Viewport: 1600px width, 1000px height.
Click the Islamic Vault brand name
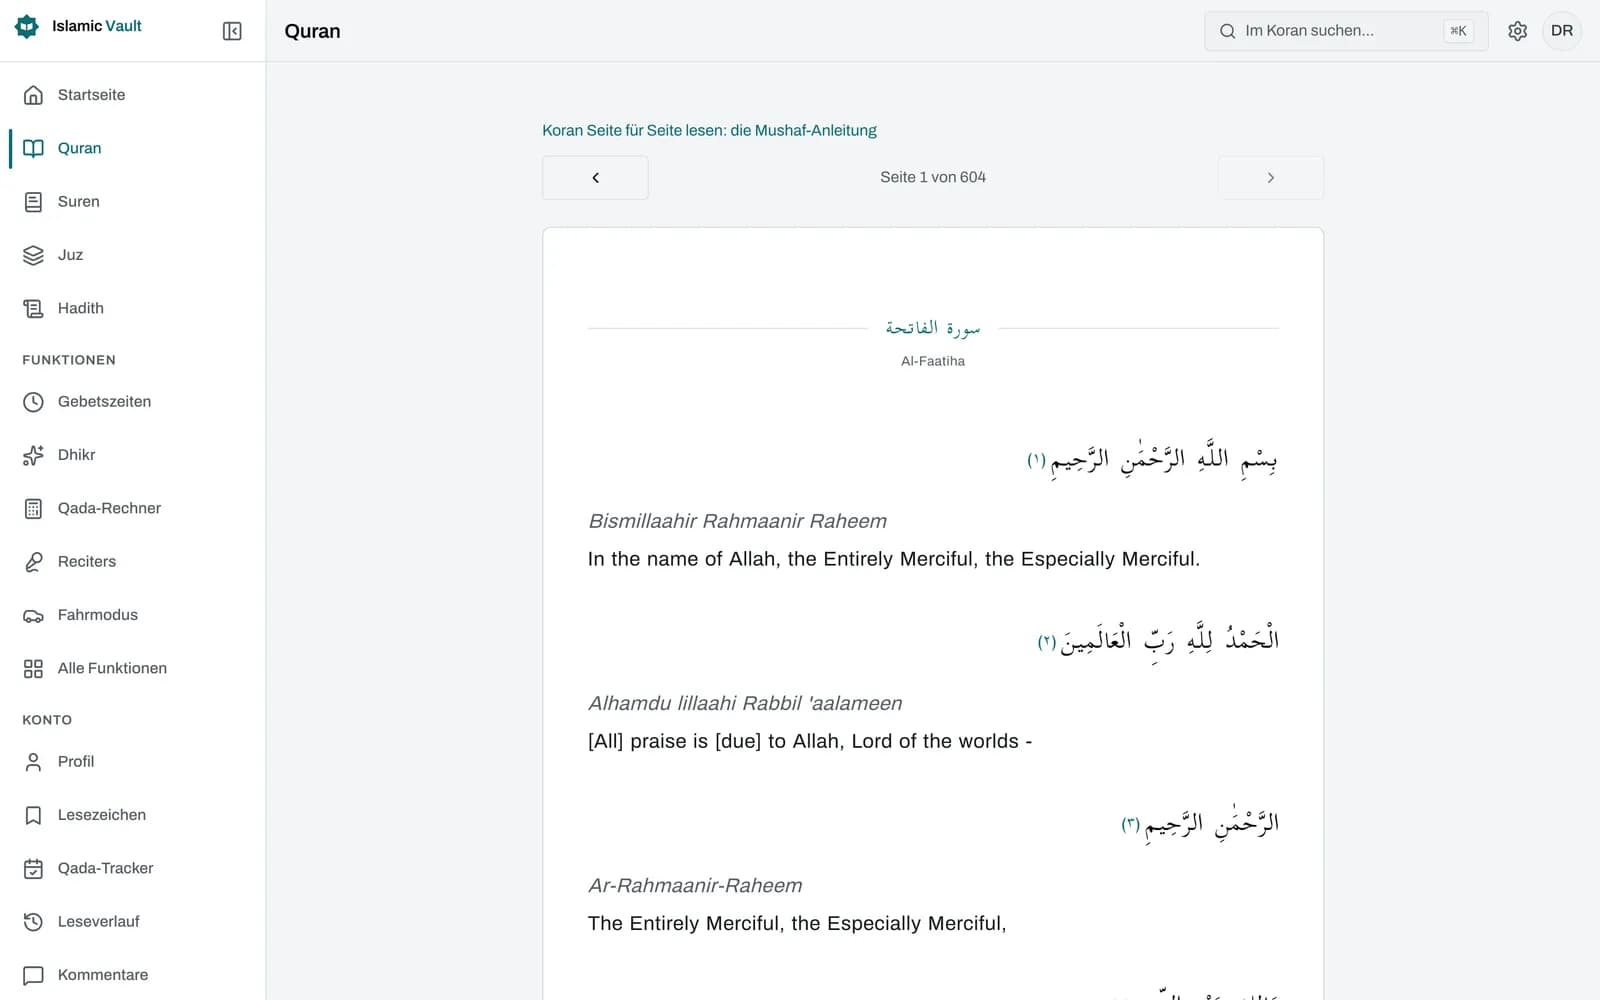97,26
